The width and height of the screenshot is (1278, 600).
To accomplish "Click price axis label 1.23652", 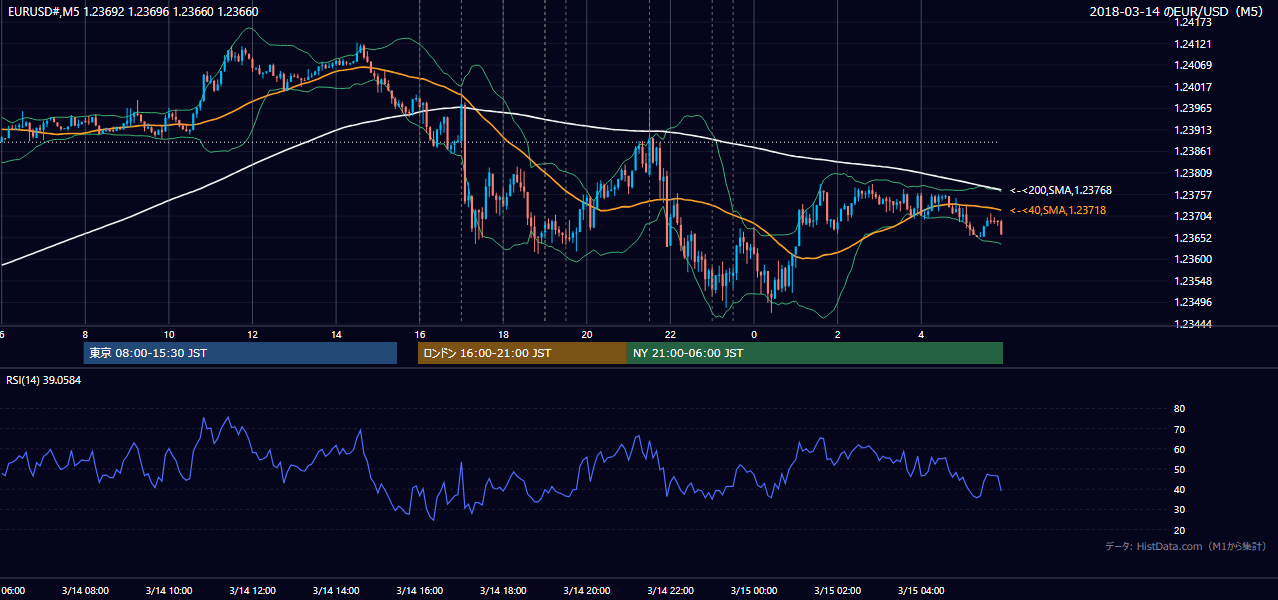I will click(x=1194, y=238).
